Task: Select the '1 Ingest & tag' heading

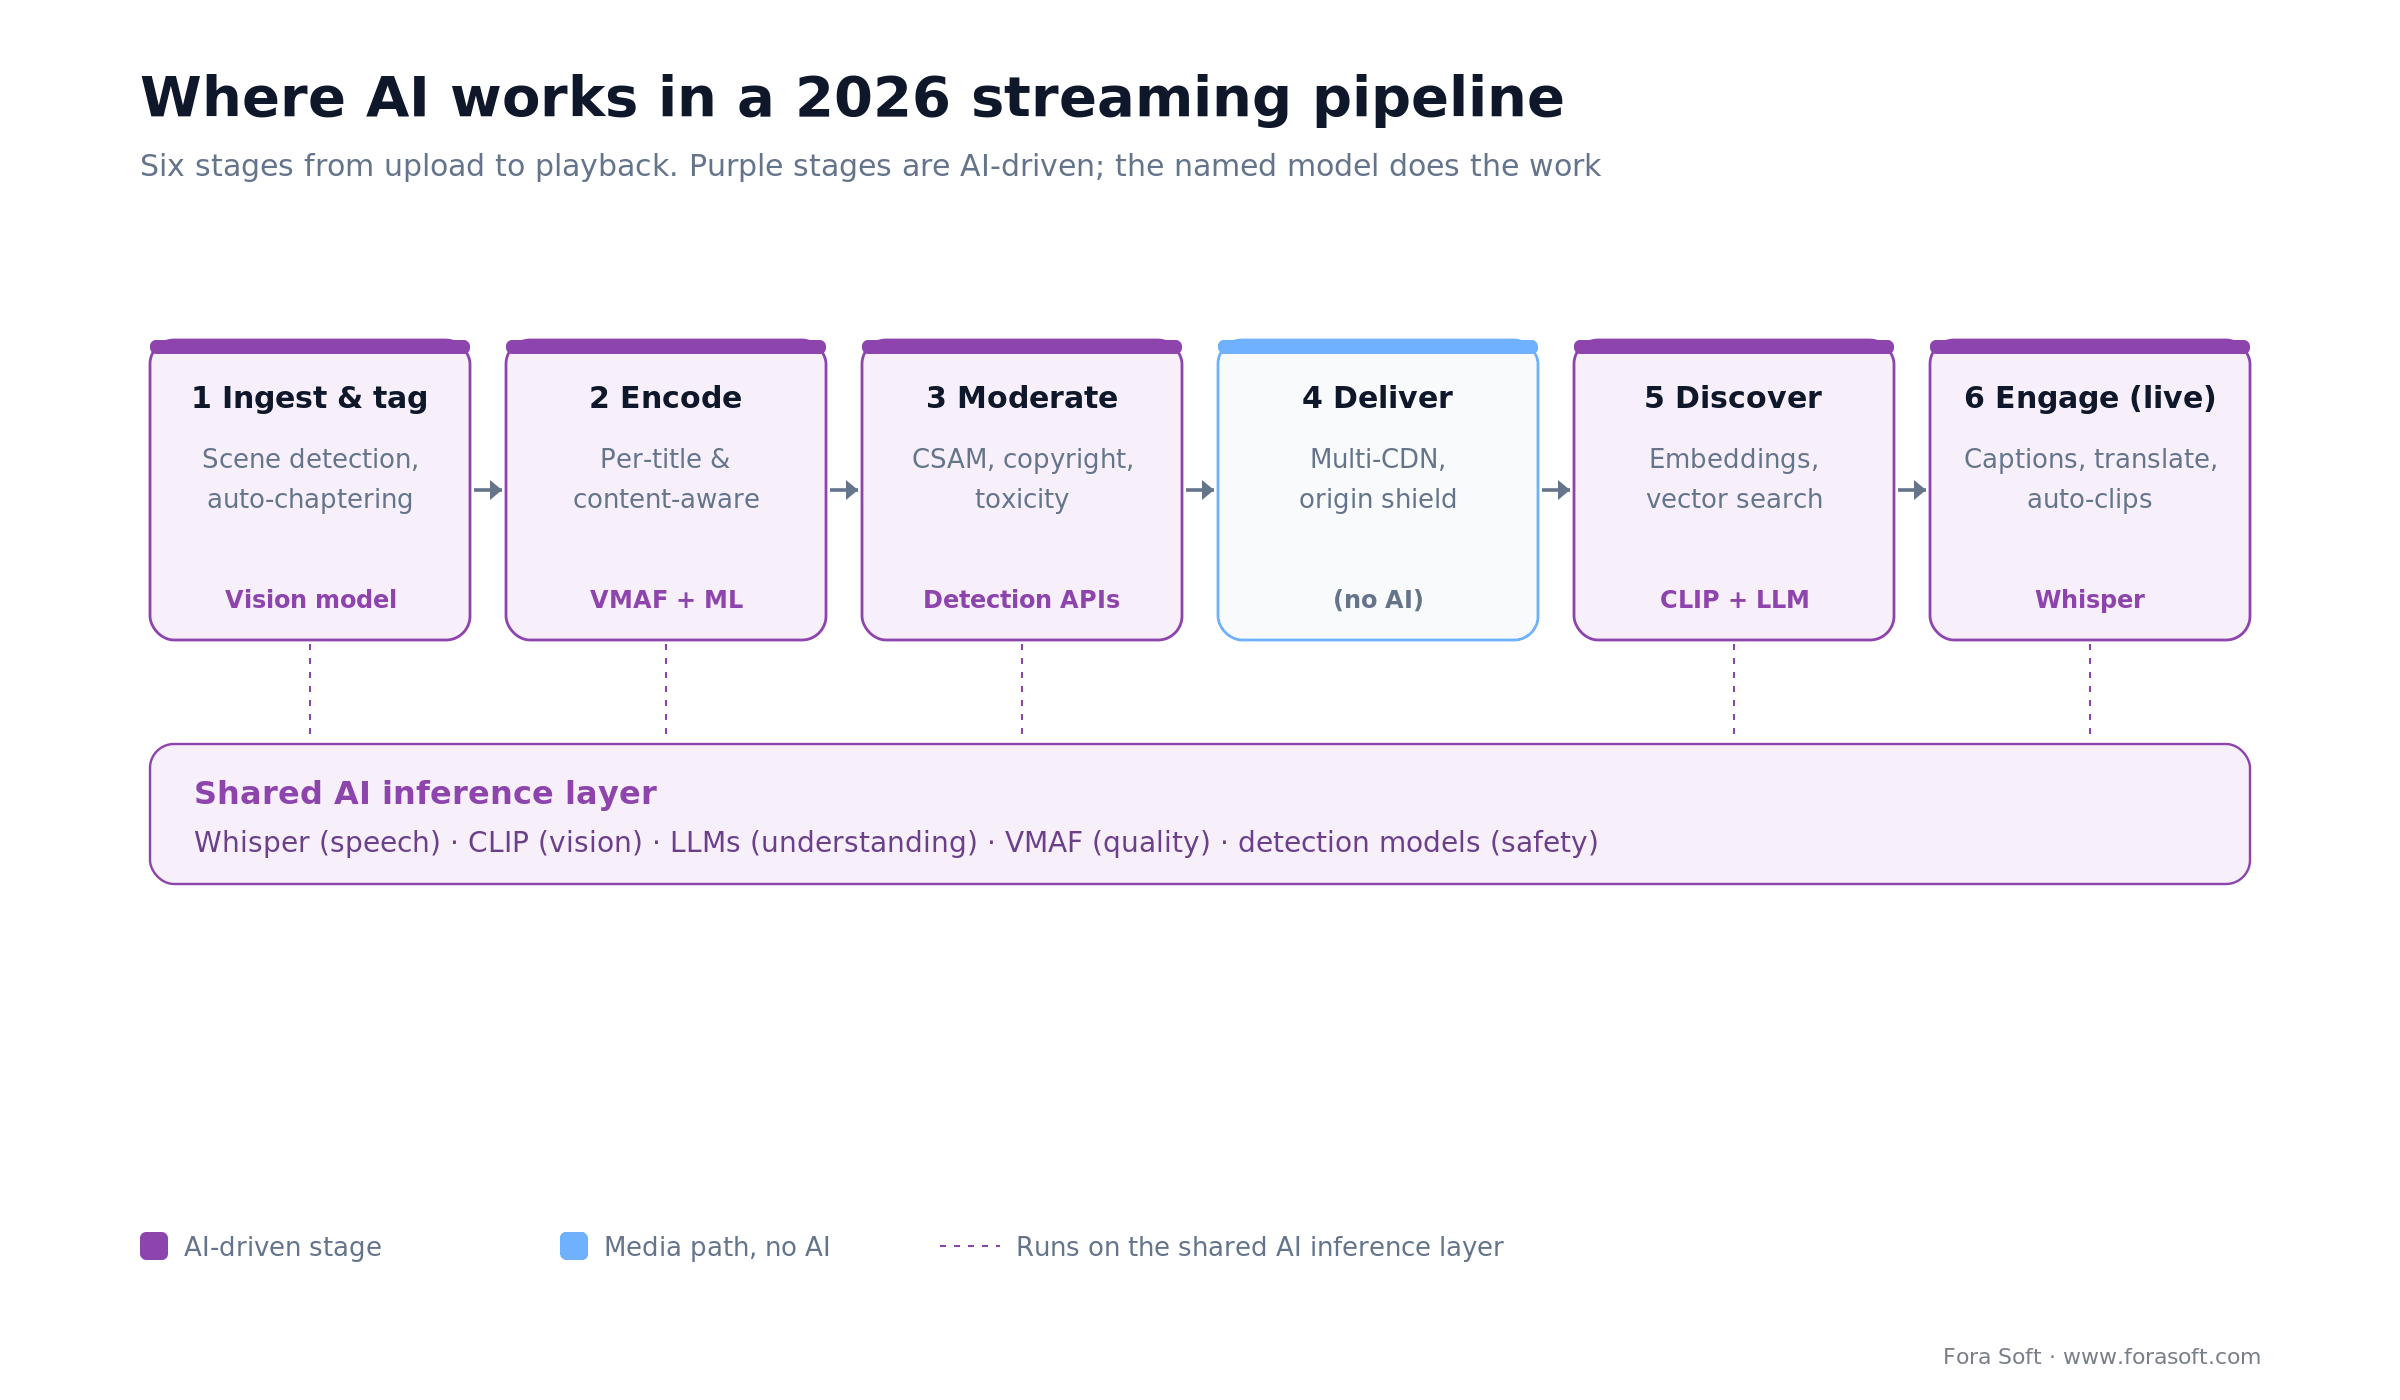Action: click(x=310, y=398)
